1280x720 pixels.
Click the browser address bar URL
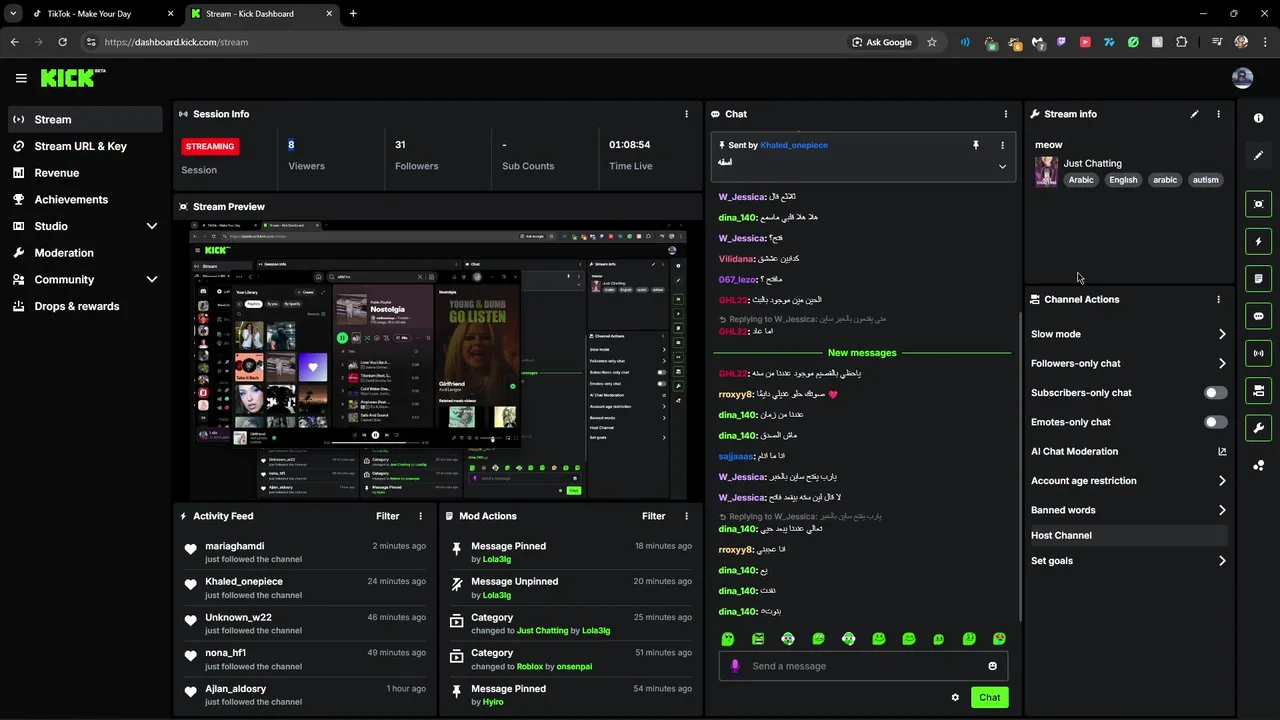[x=176, y=42]
